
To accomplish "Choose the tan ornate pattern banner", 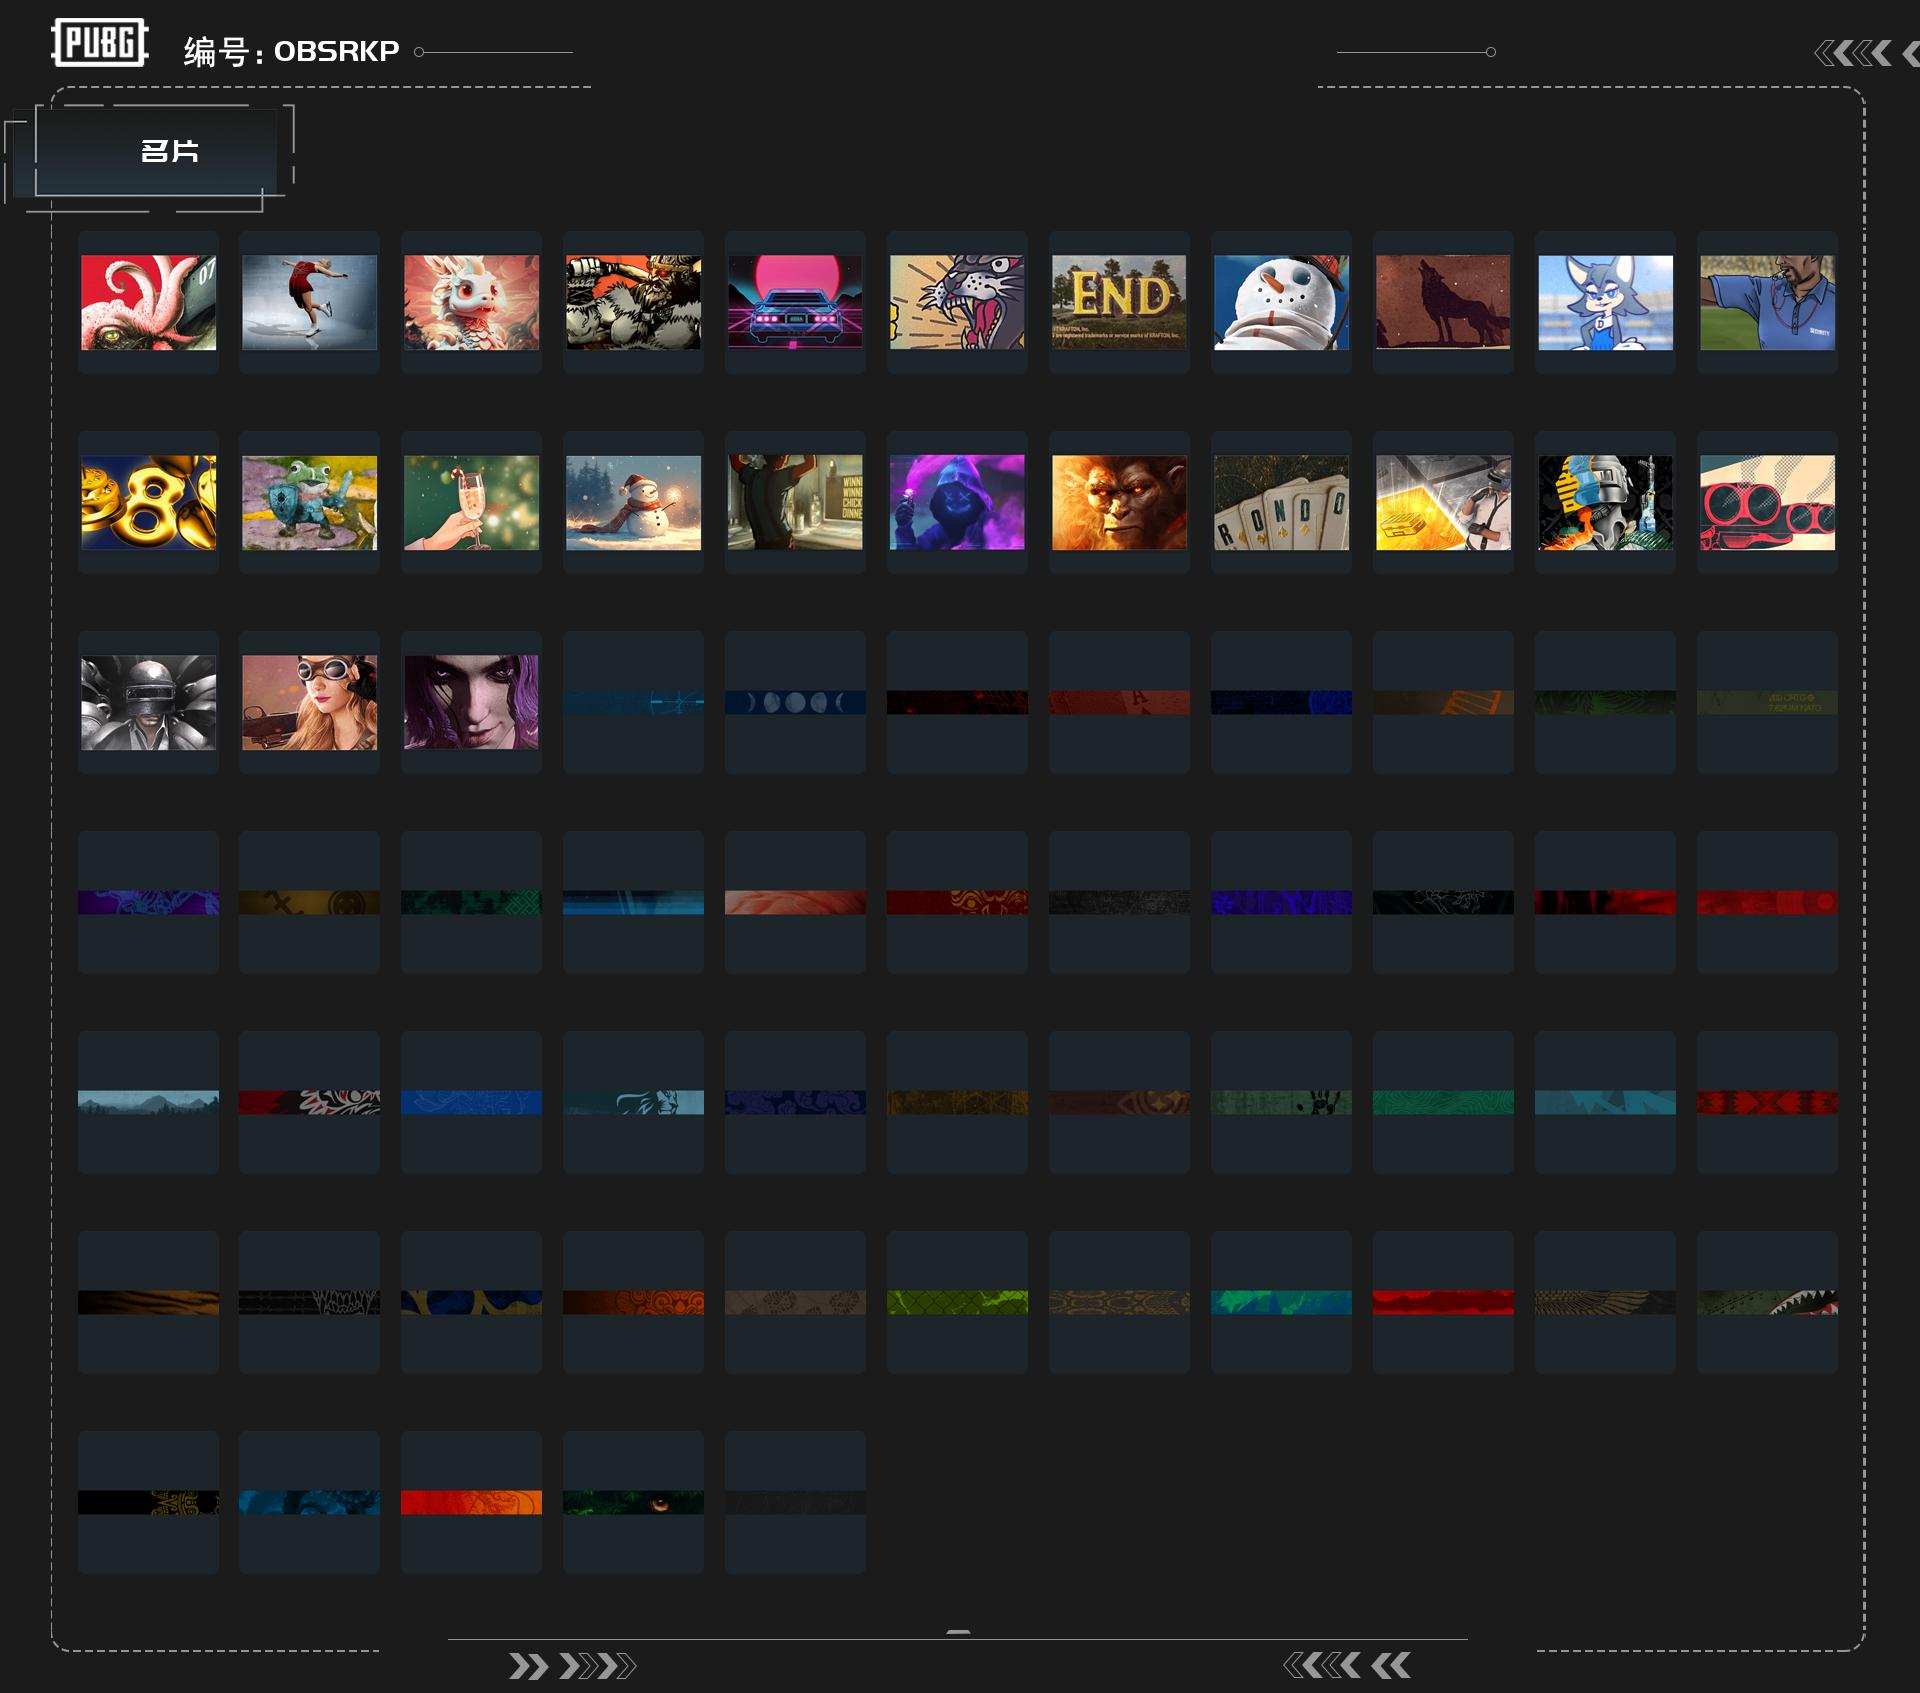I will [1119, 1302].
